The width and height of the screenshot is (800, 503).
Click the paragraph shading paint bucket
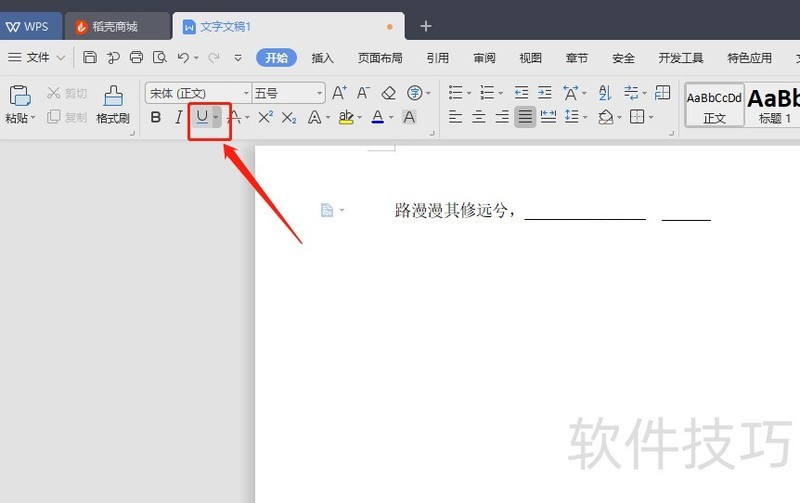click(x=606, y=117)
